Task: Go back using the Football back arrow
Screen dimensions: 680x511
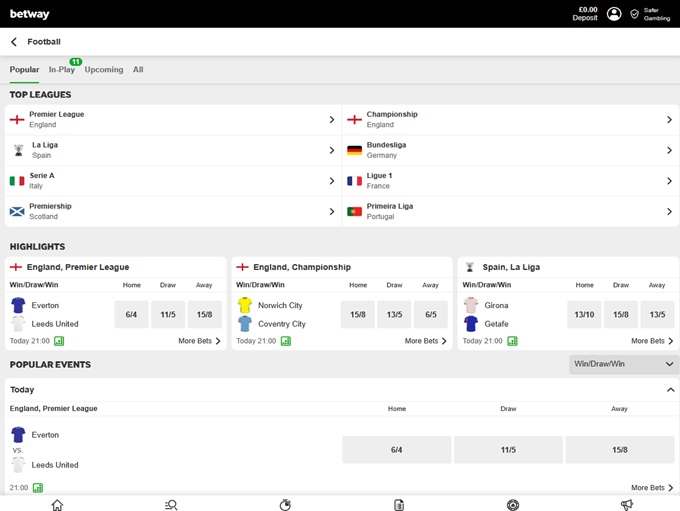Action: [14, 42]
